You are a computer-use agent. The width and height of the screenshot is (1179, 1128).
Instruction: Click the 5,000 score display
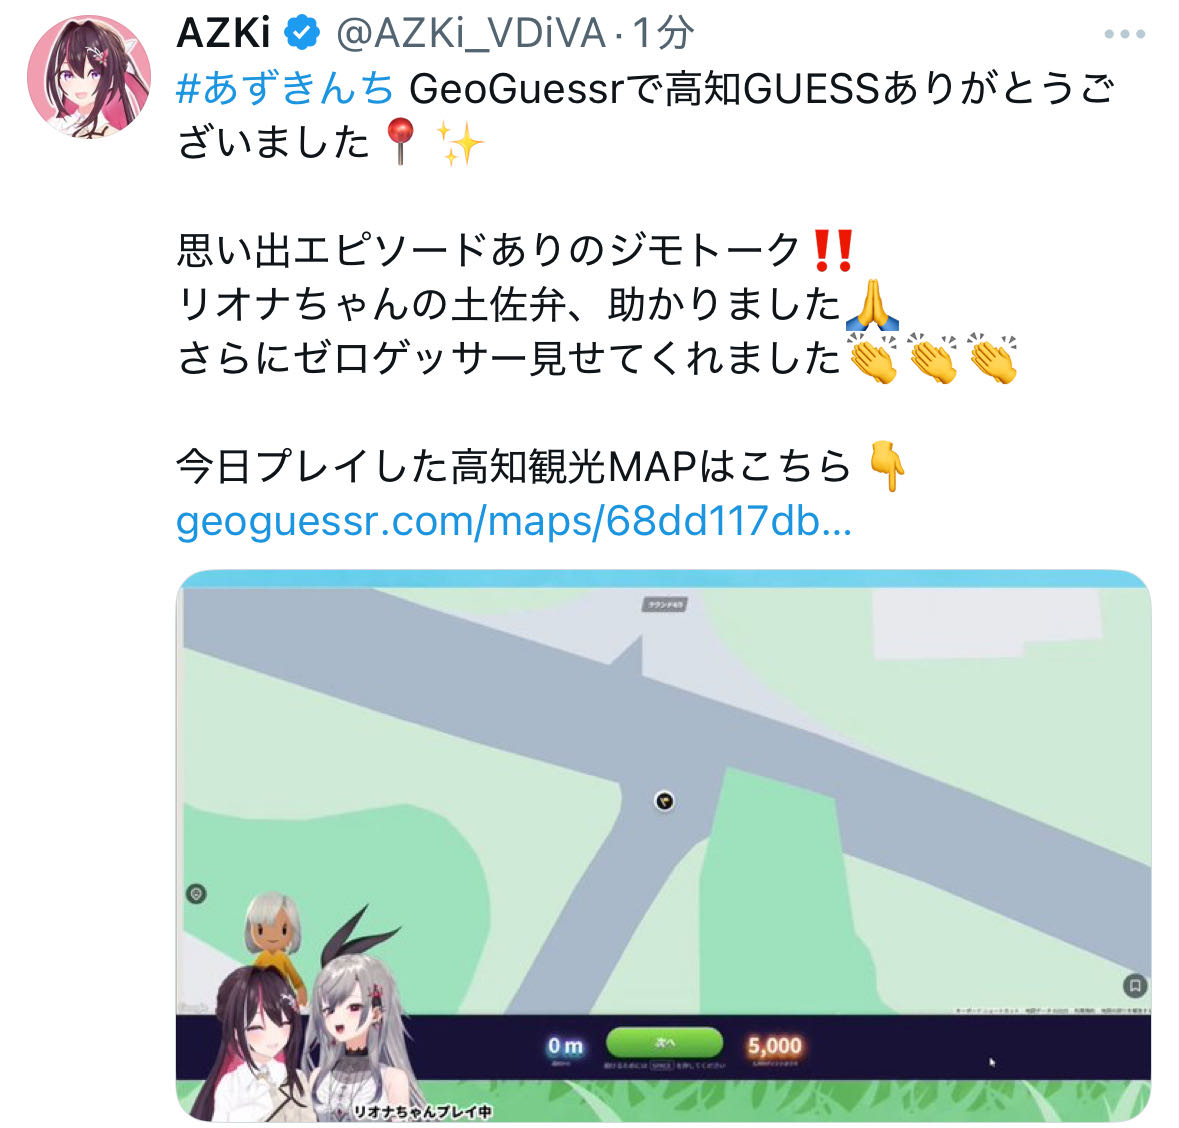click(774, 1046)
